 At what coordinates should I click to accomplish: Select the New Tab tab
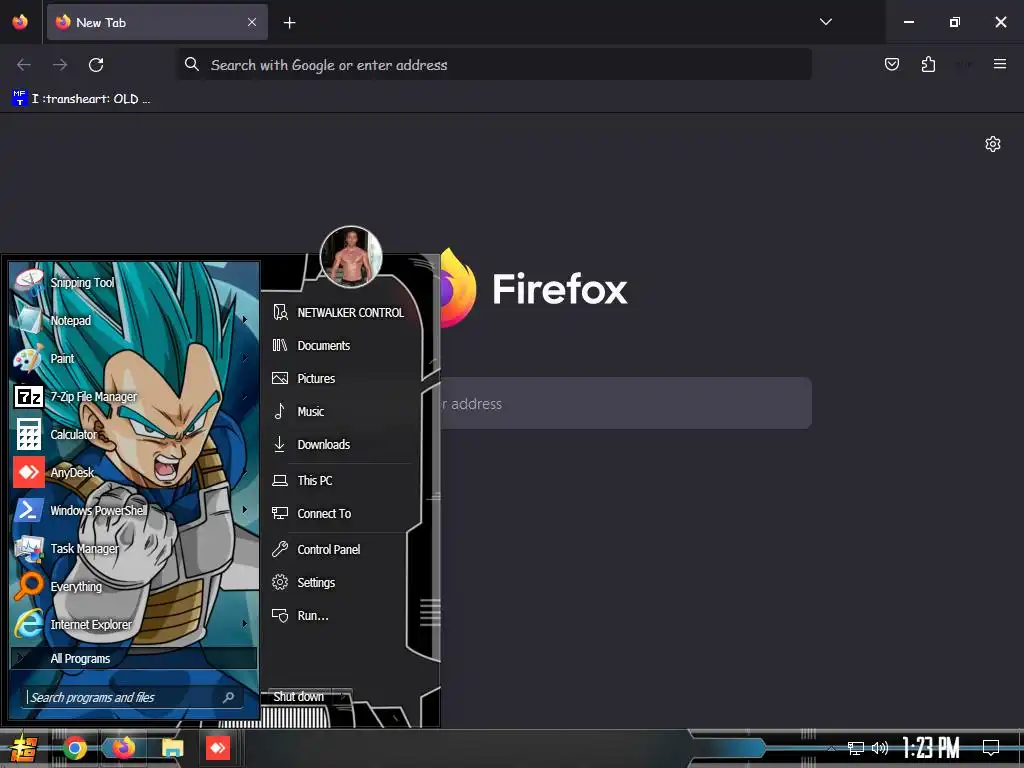point(157,22)
